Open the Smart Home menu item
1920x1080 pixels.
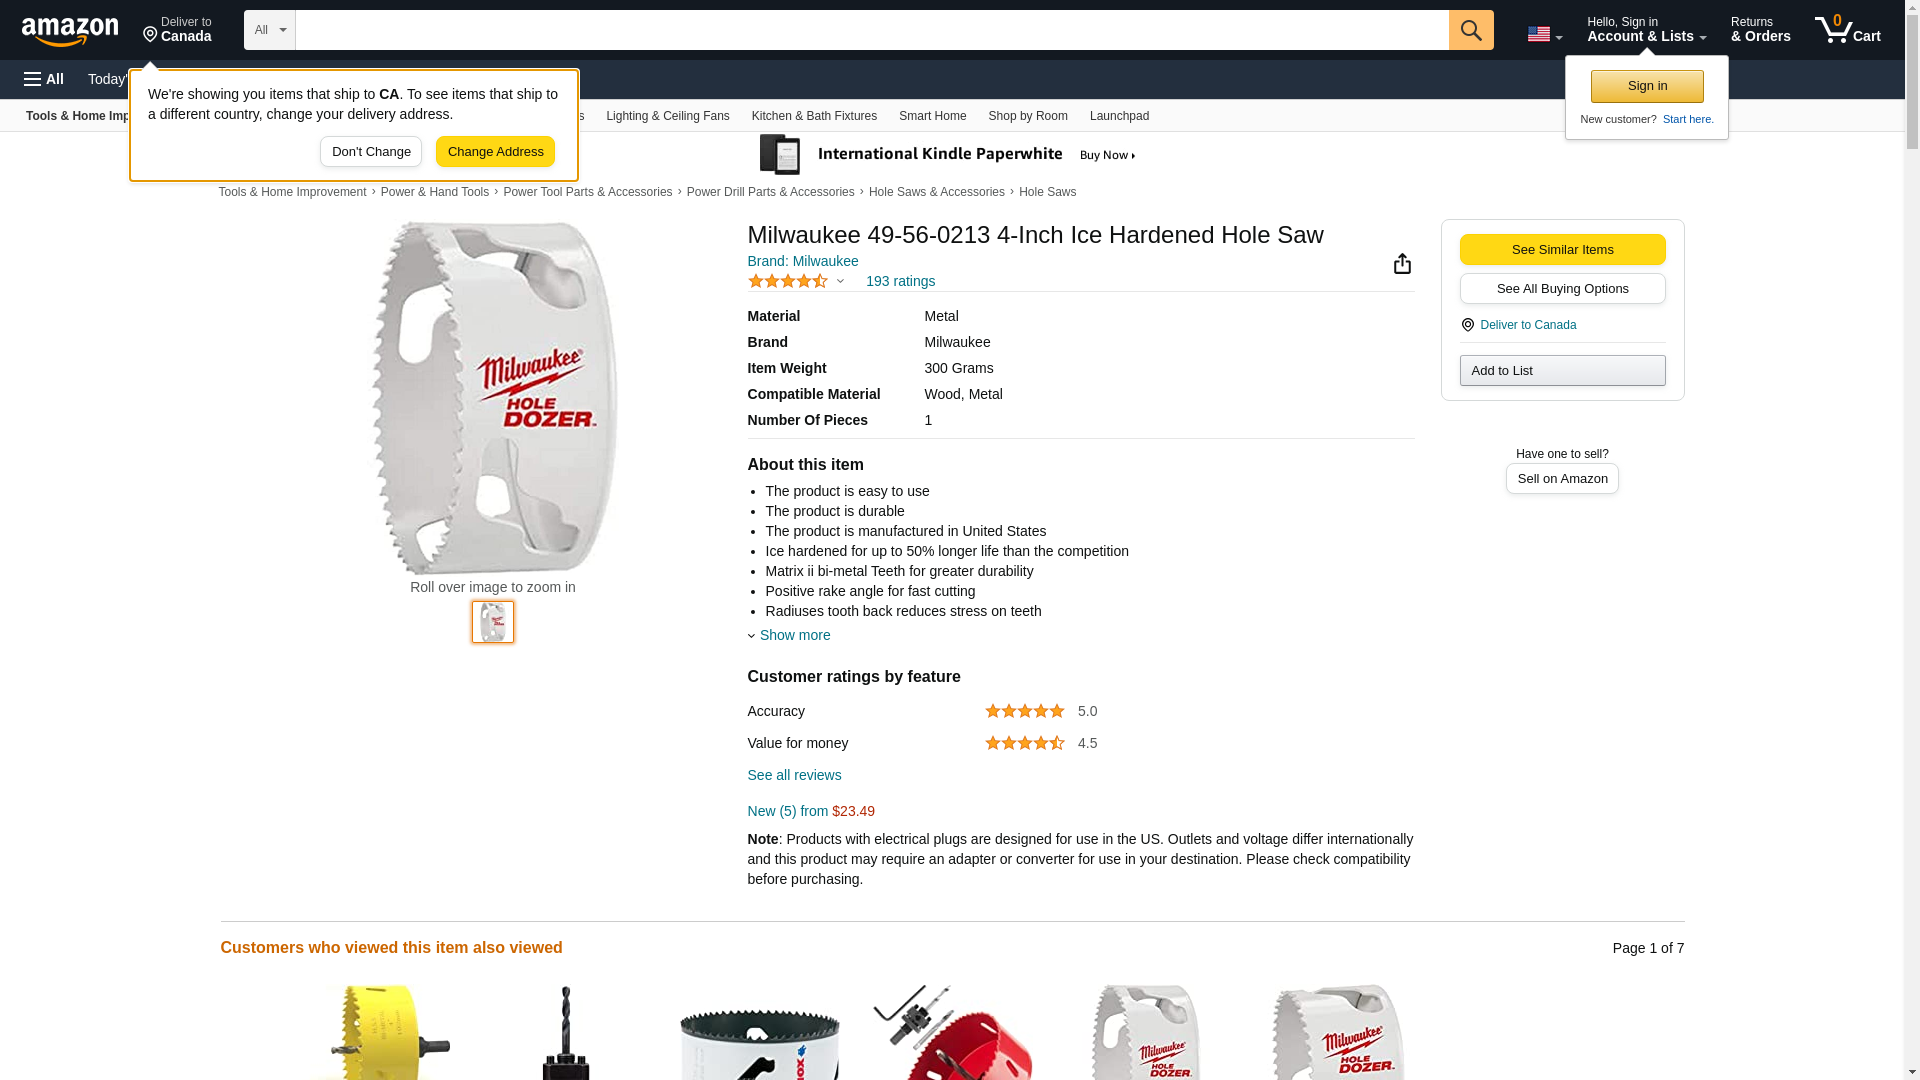click(932, 116)
